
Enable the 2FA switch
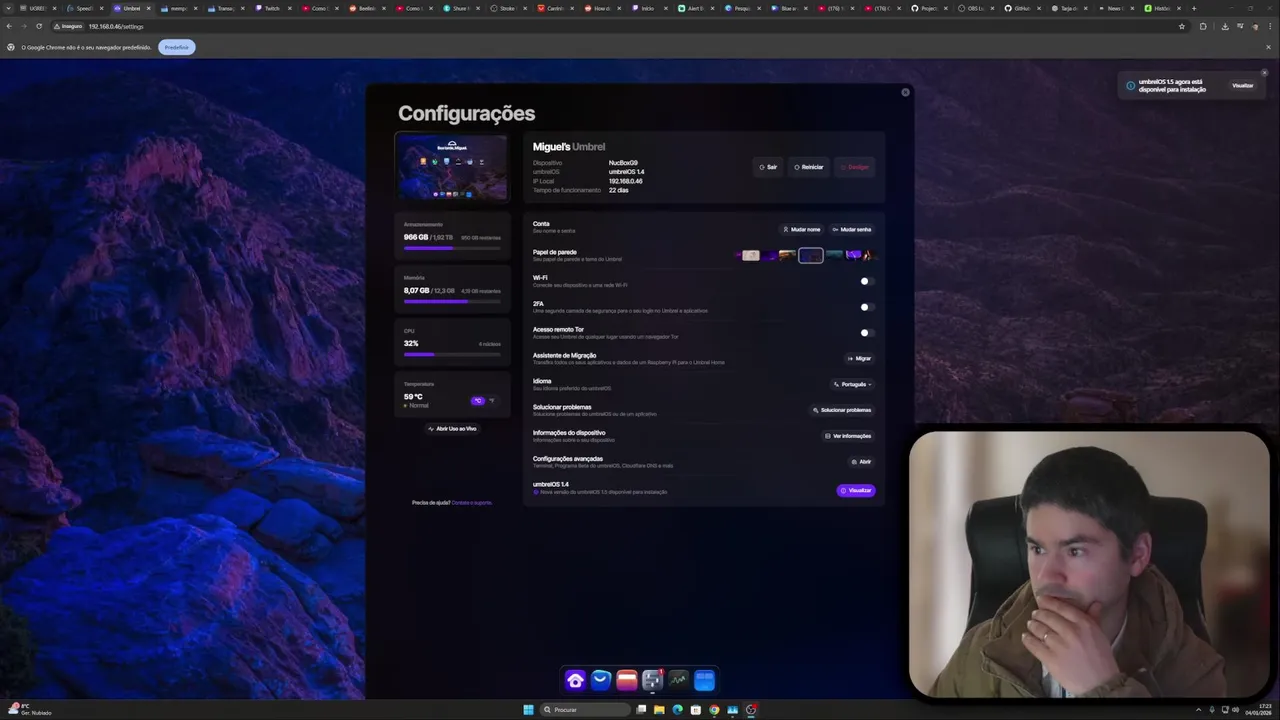click(866, 307)
